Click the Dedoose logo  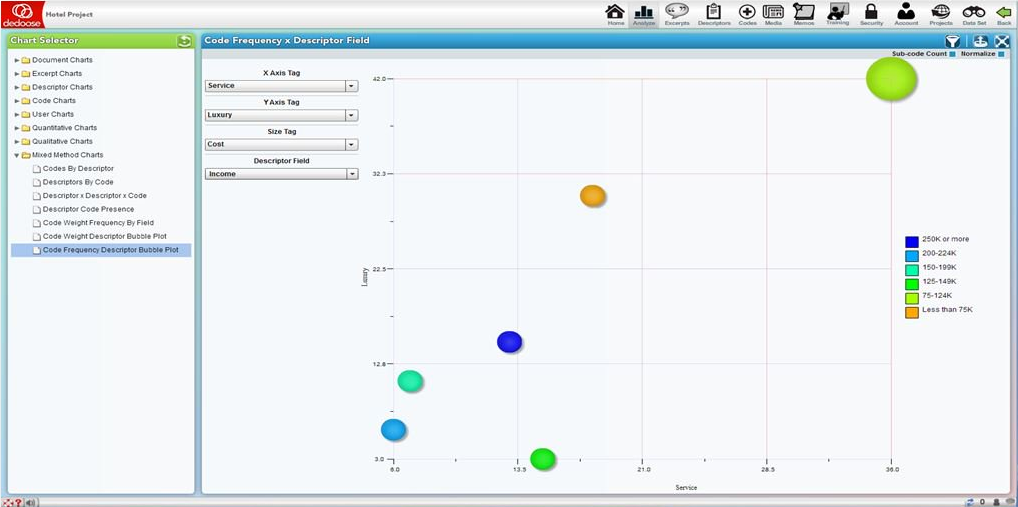click(x=21, y=14)
